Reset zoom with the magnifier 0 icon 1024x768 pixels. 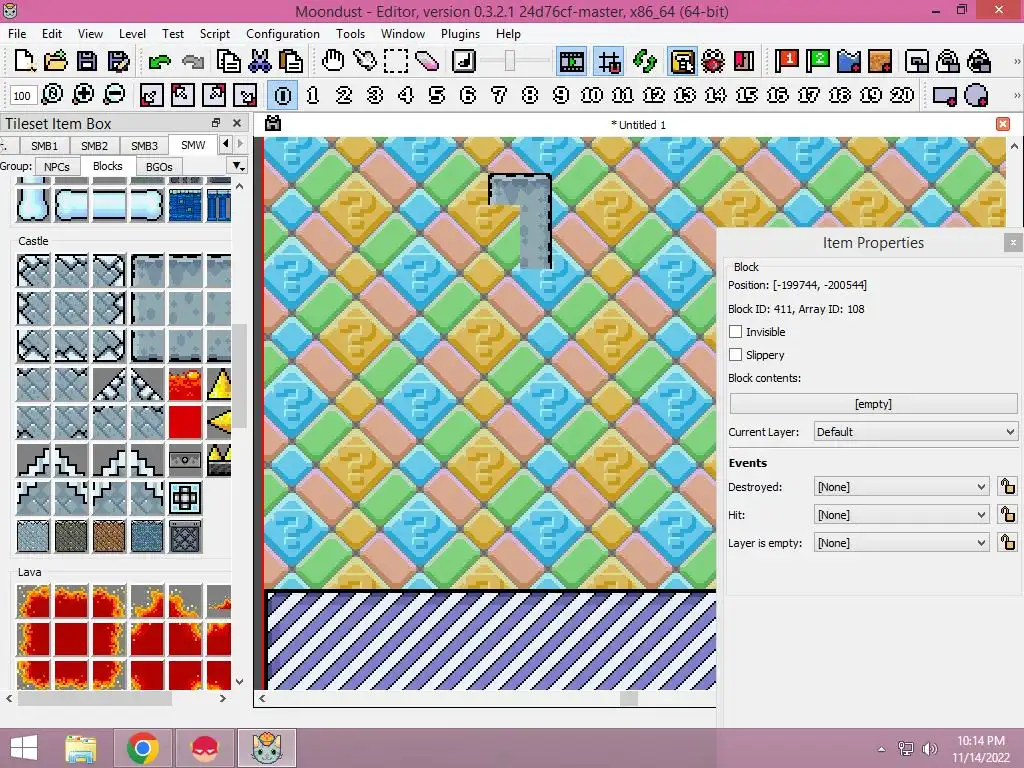click(52, 95)
